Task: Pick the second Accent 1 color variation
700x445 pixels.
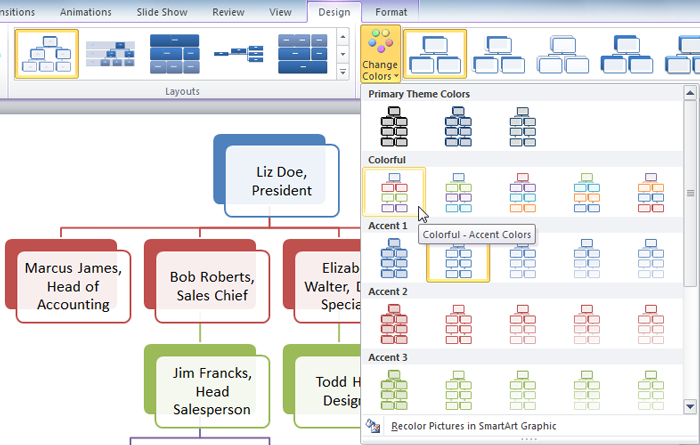Action: tap(458, 261)
